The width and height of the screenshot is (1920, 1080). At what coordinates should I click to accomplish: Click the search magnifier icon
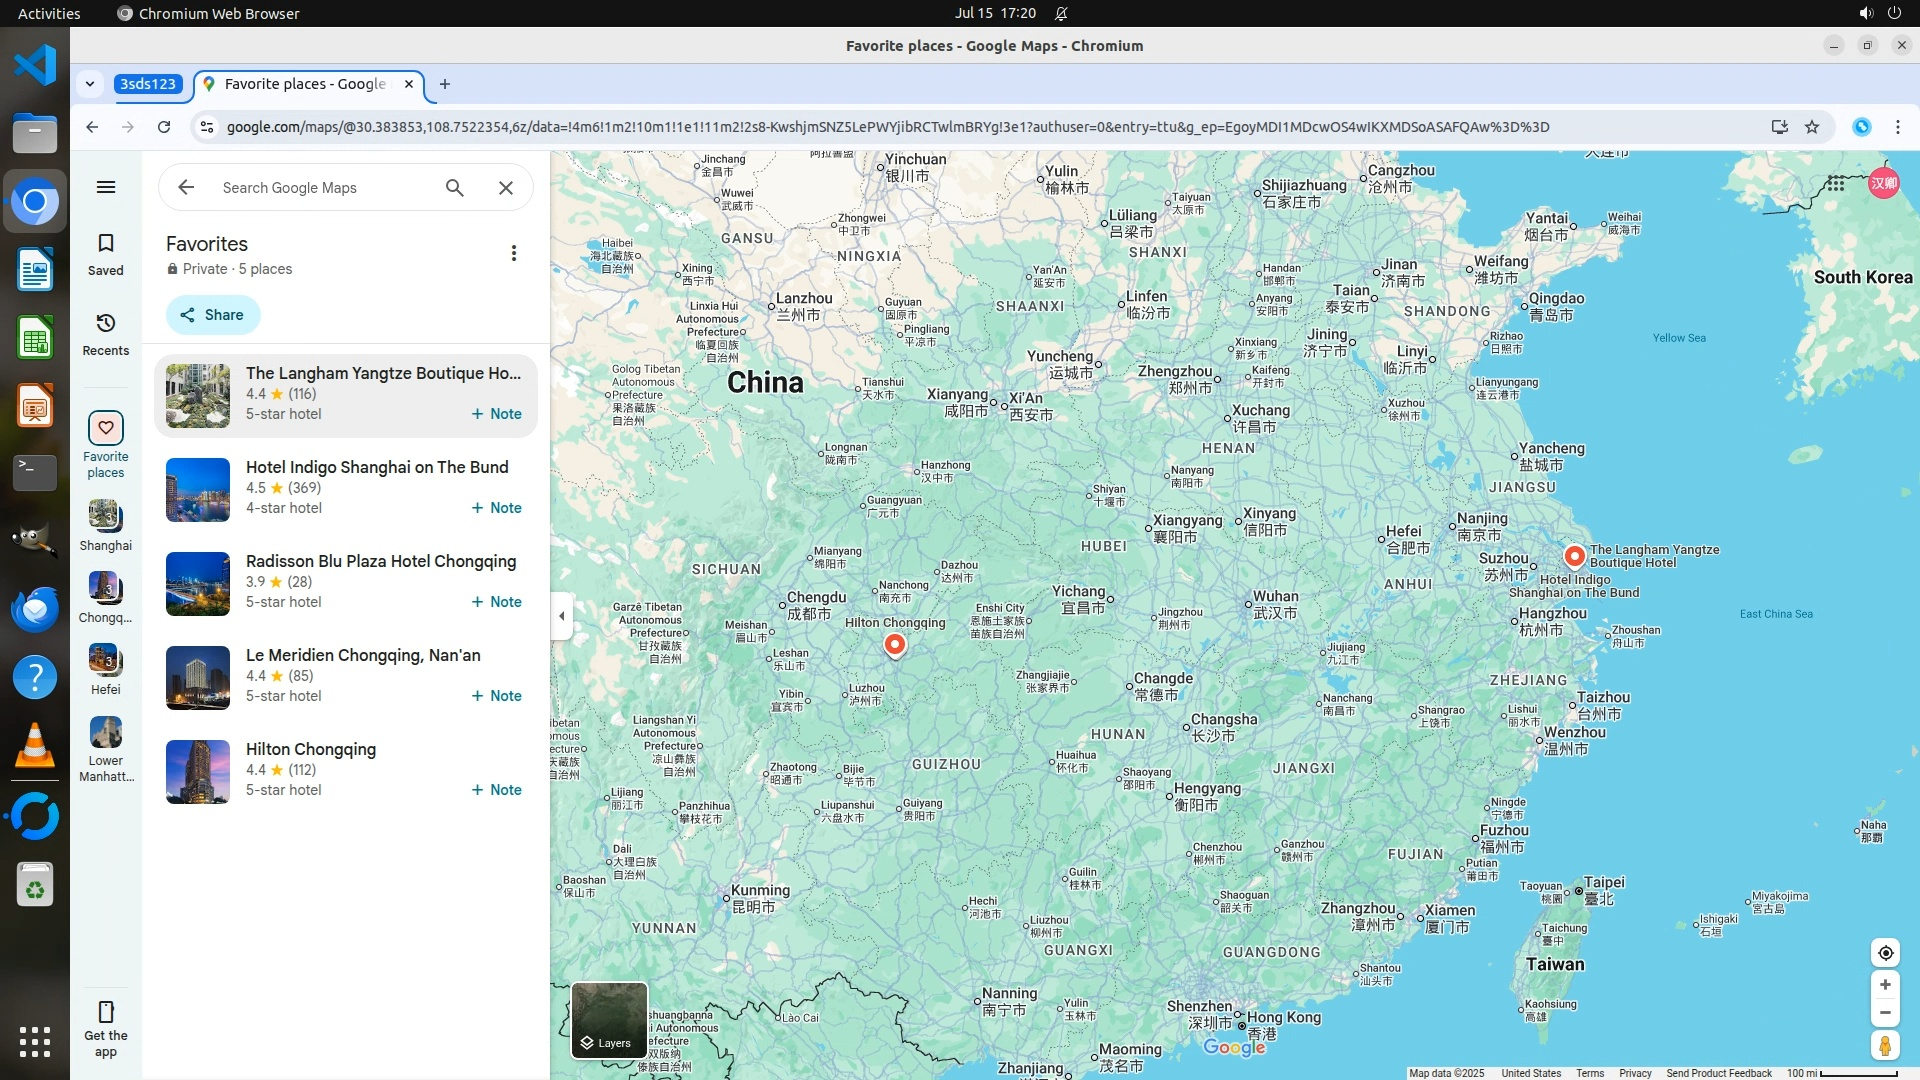click(x=455, y=188)
